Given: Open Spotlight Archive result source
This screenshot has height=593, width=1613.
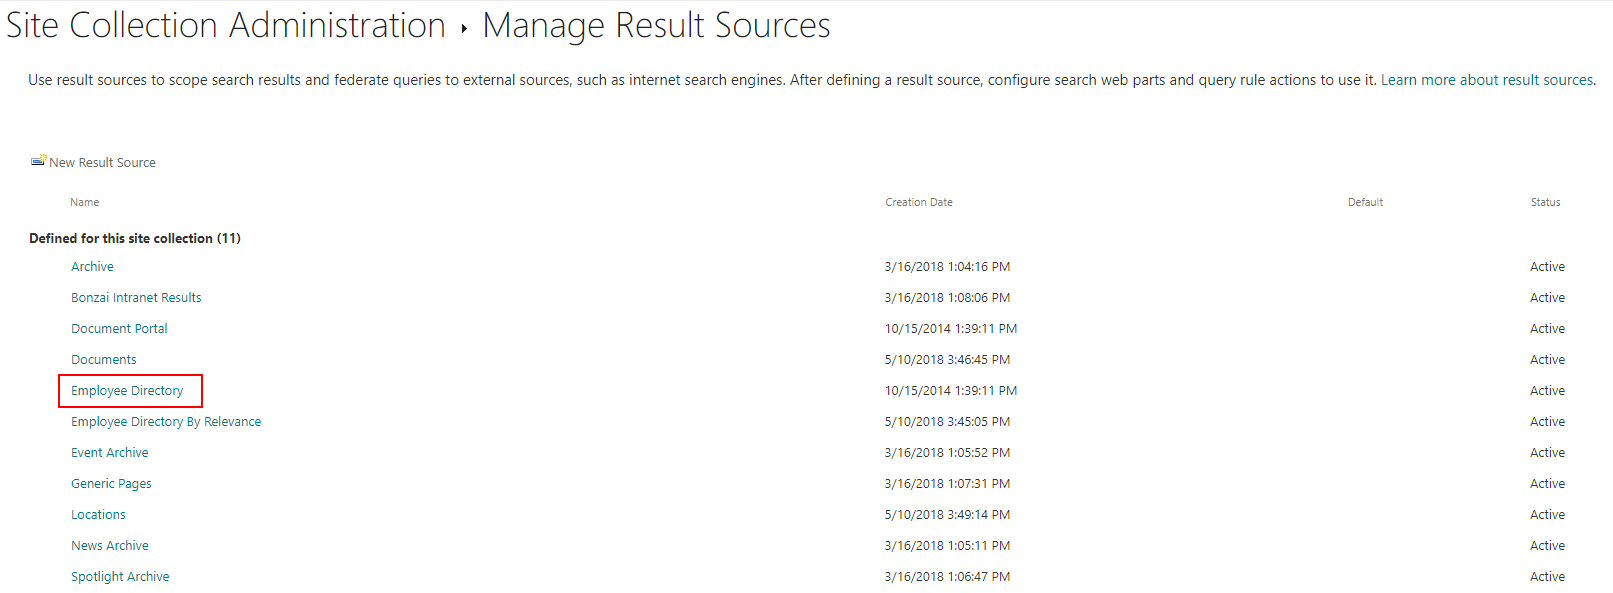Looking at the screenshot, I should point(120,577).
